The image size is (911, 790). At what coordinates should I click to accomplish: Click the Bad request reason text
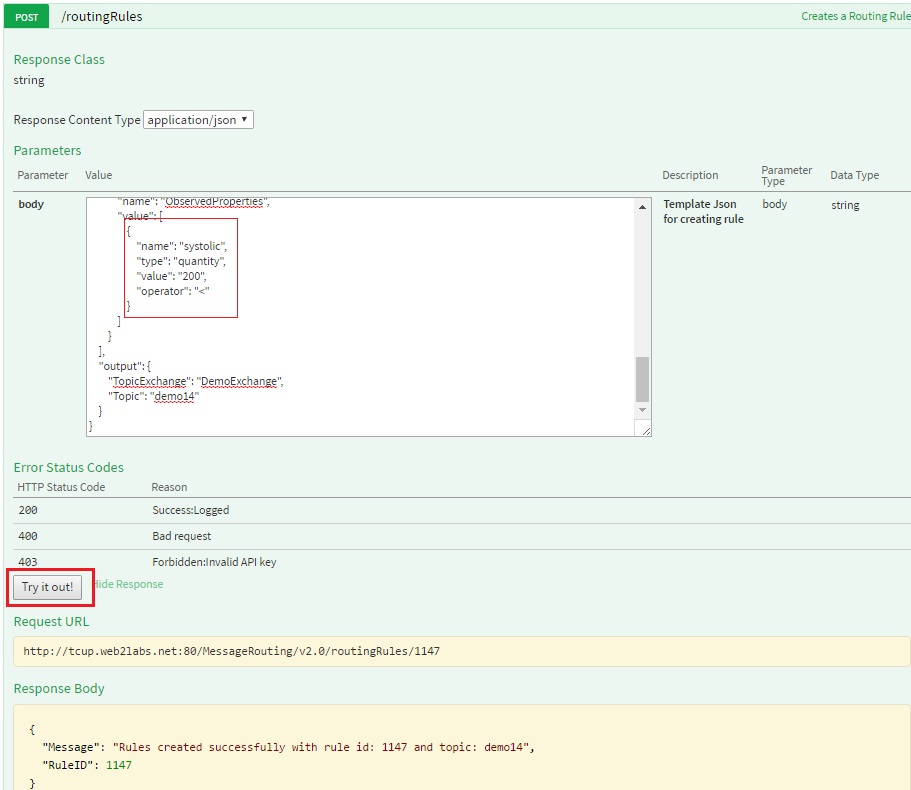click(181, 536)
